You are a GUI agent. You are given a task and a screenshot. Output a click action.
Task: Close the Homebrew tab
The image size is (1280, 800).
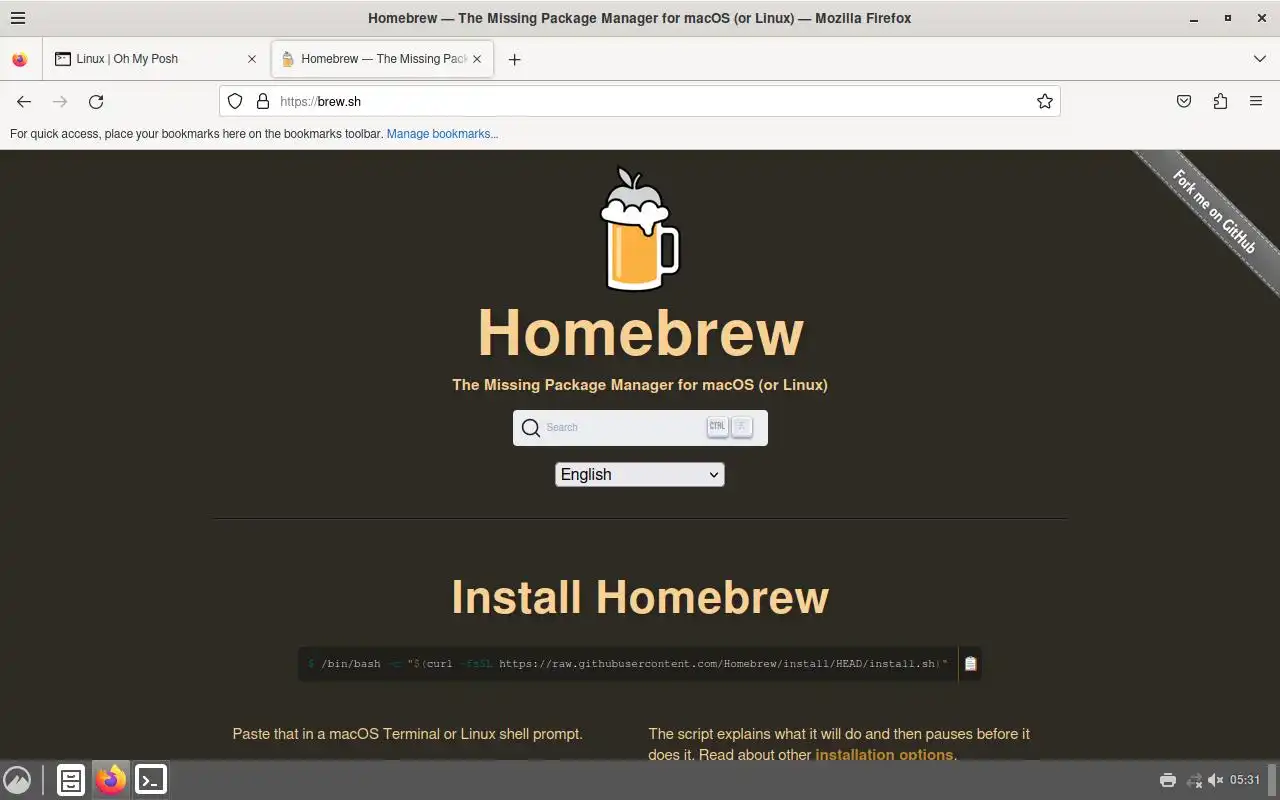(x=477, y=59)
